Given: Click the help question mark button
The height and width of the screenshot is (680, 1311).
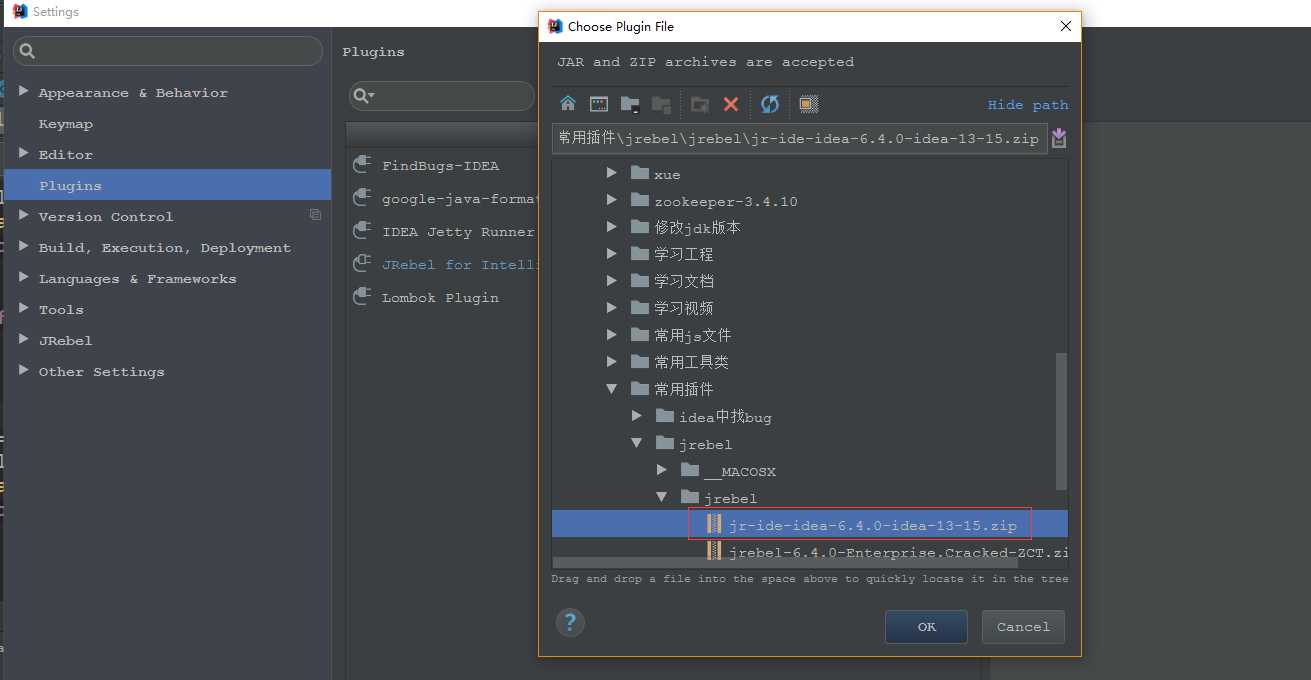Looking at the screenshot, I should pyautogui.click(x=570, y=623).
